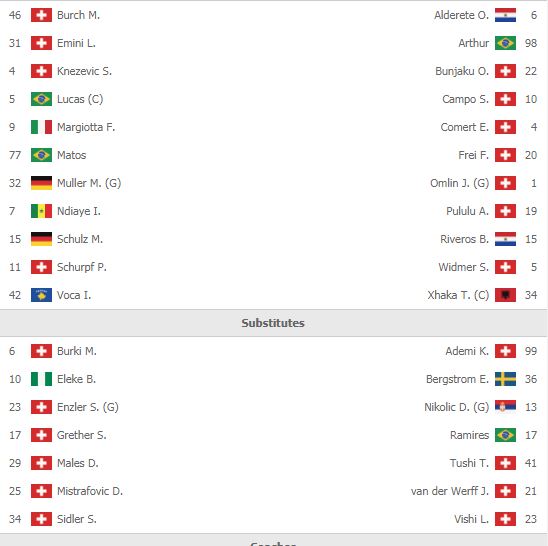Click the Nigerian flag next to Eleke B.

(41, 379)
